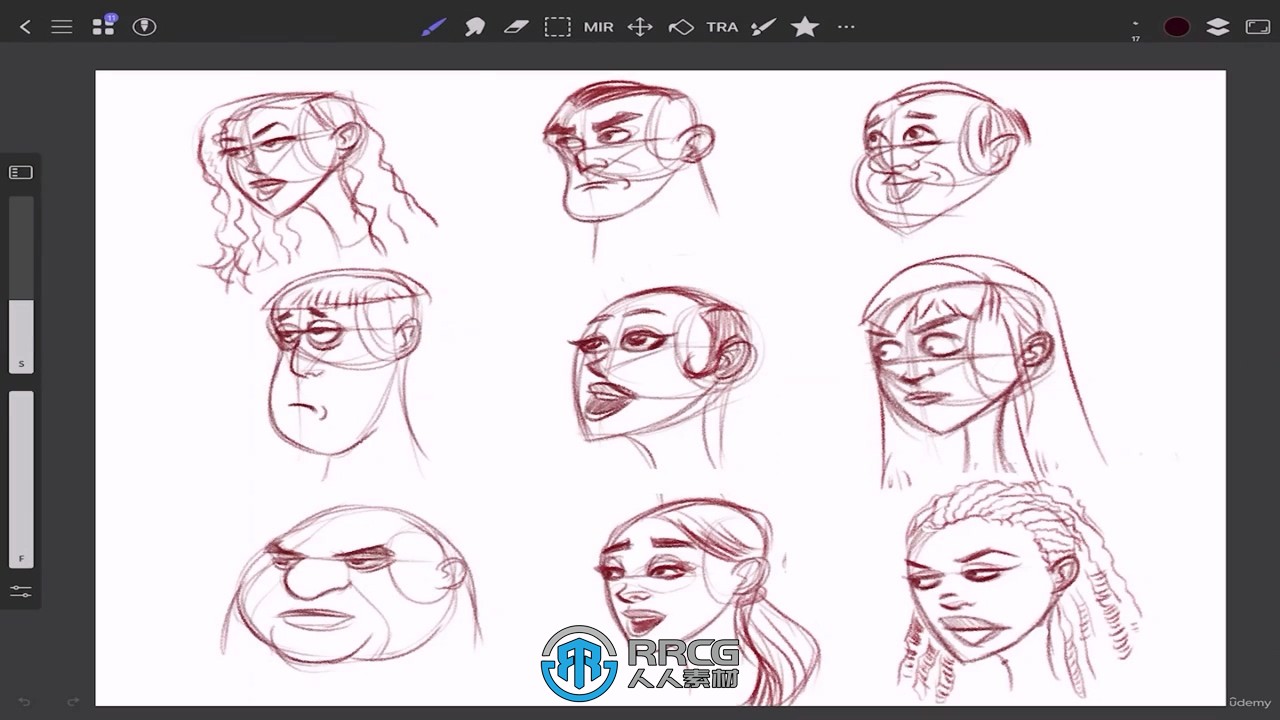Go back using the left arrow
Image resolution: width=1280 pixels, height=720 pixels.
pos(25,27)
